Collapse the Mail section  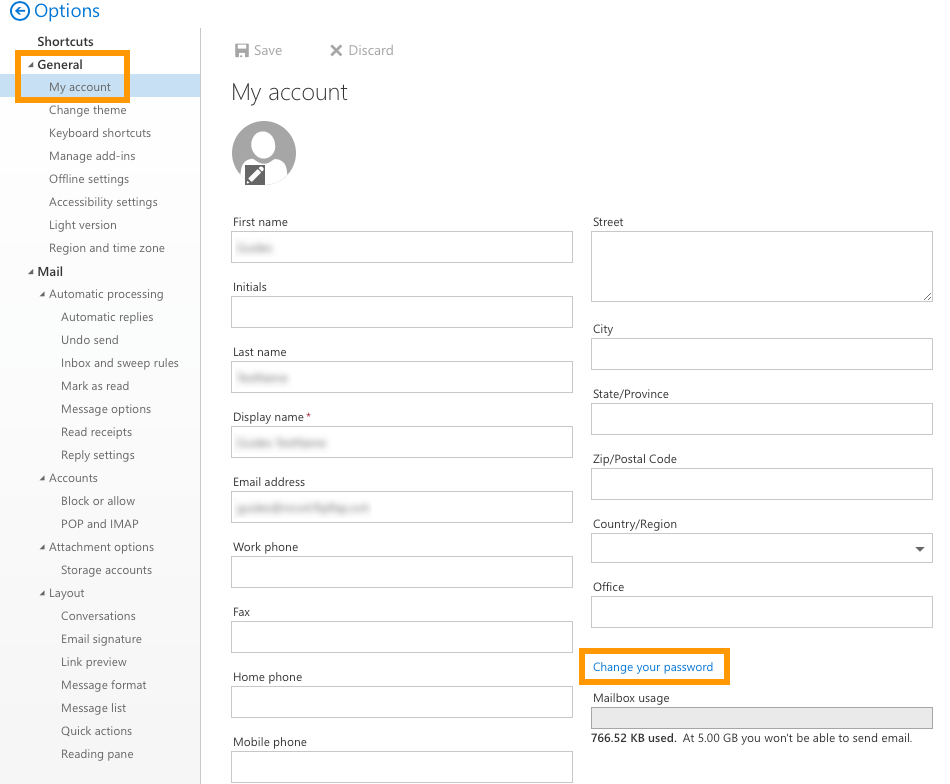click(x=33, y=271)
